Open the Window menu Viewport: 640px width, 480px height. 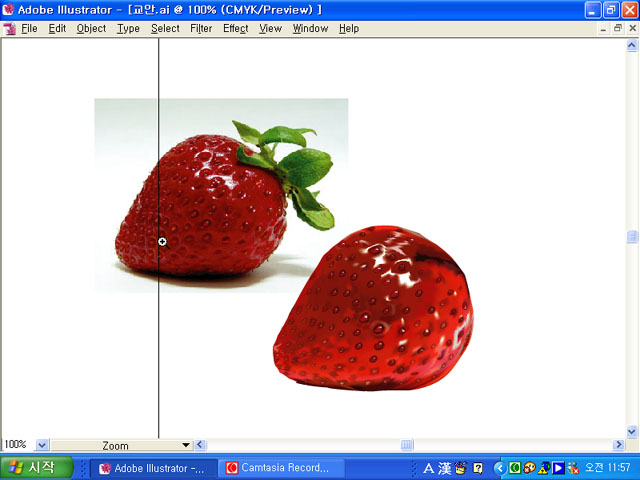tap(310, 29)
